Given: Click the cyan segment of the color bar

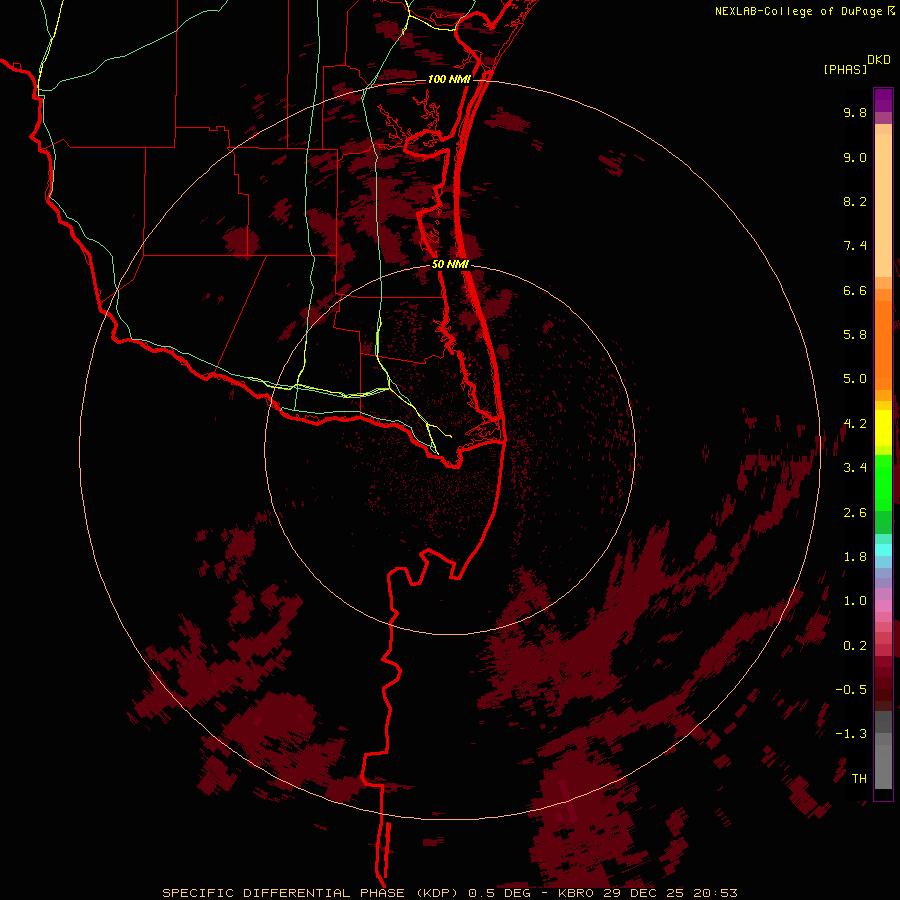Looking at the screenshot, I should pyautogui.click(x=883, y=550).
